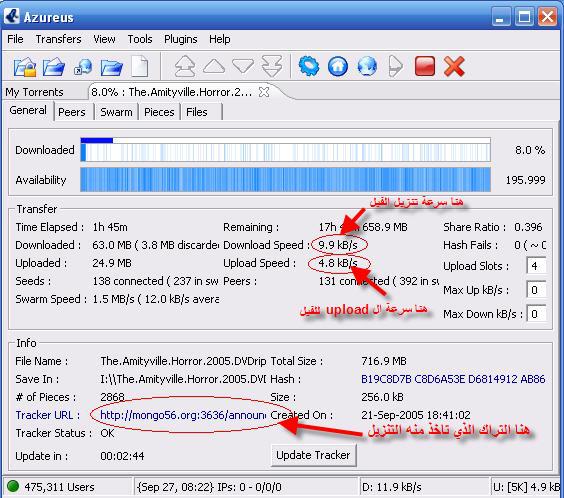Click the 9.9 kB/s download speed value
This screenshot has height=498, width=564.
[x=338, y=245]
